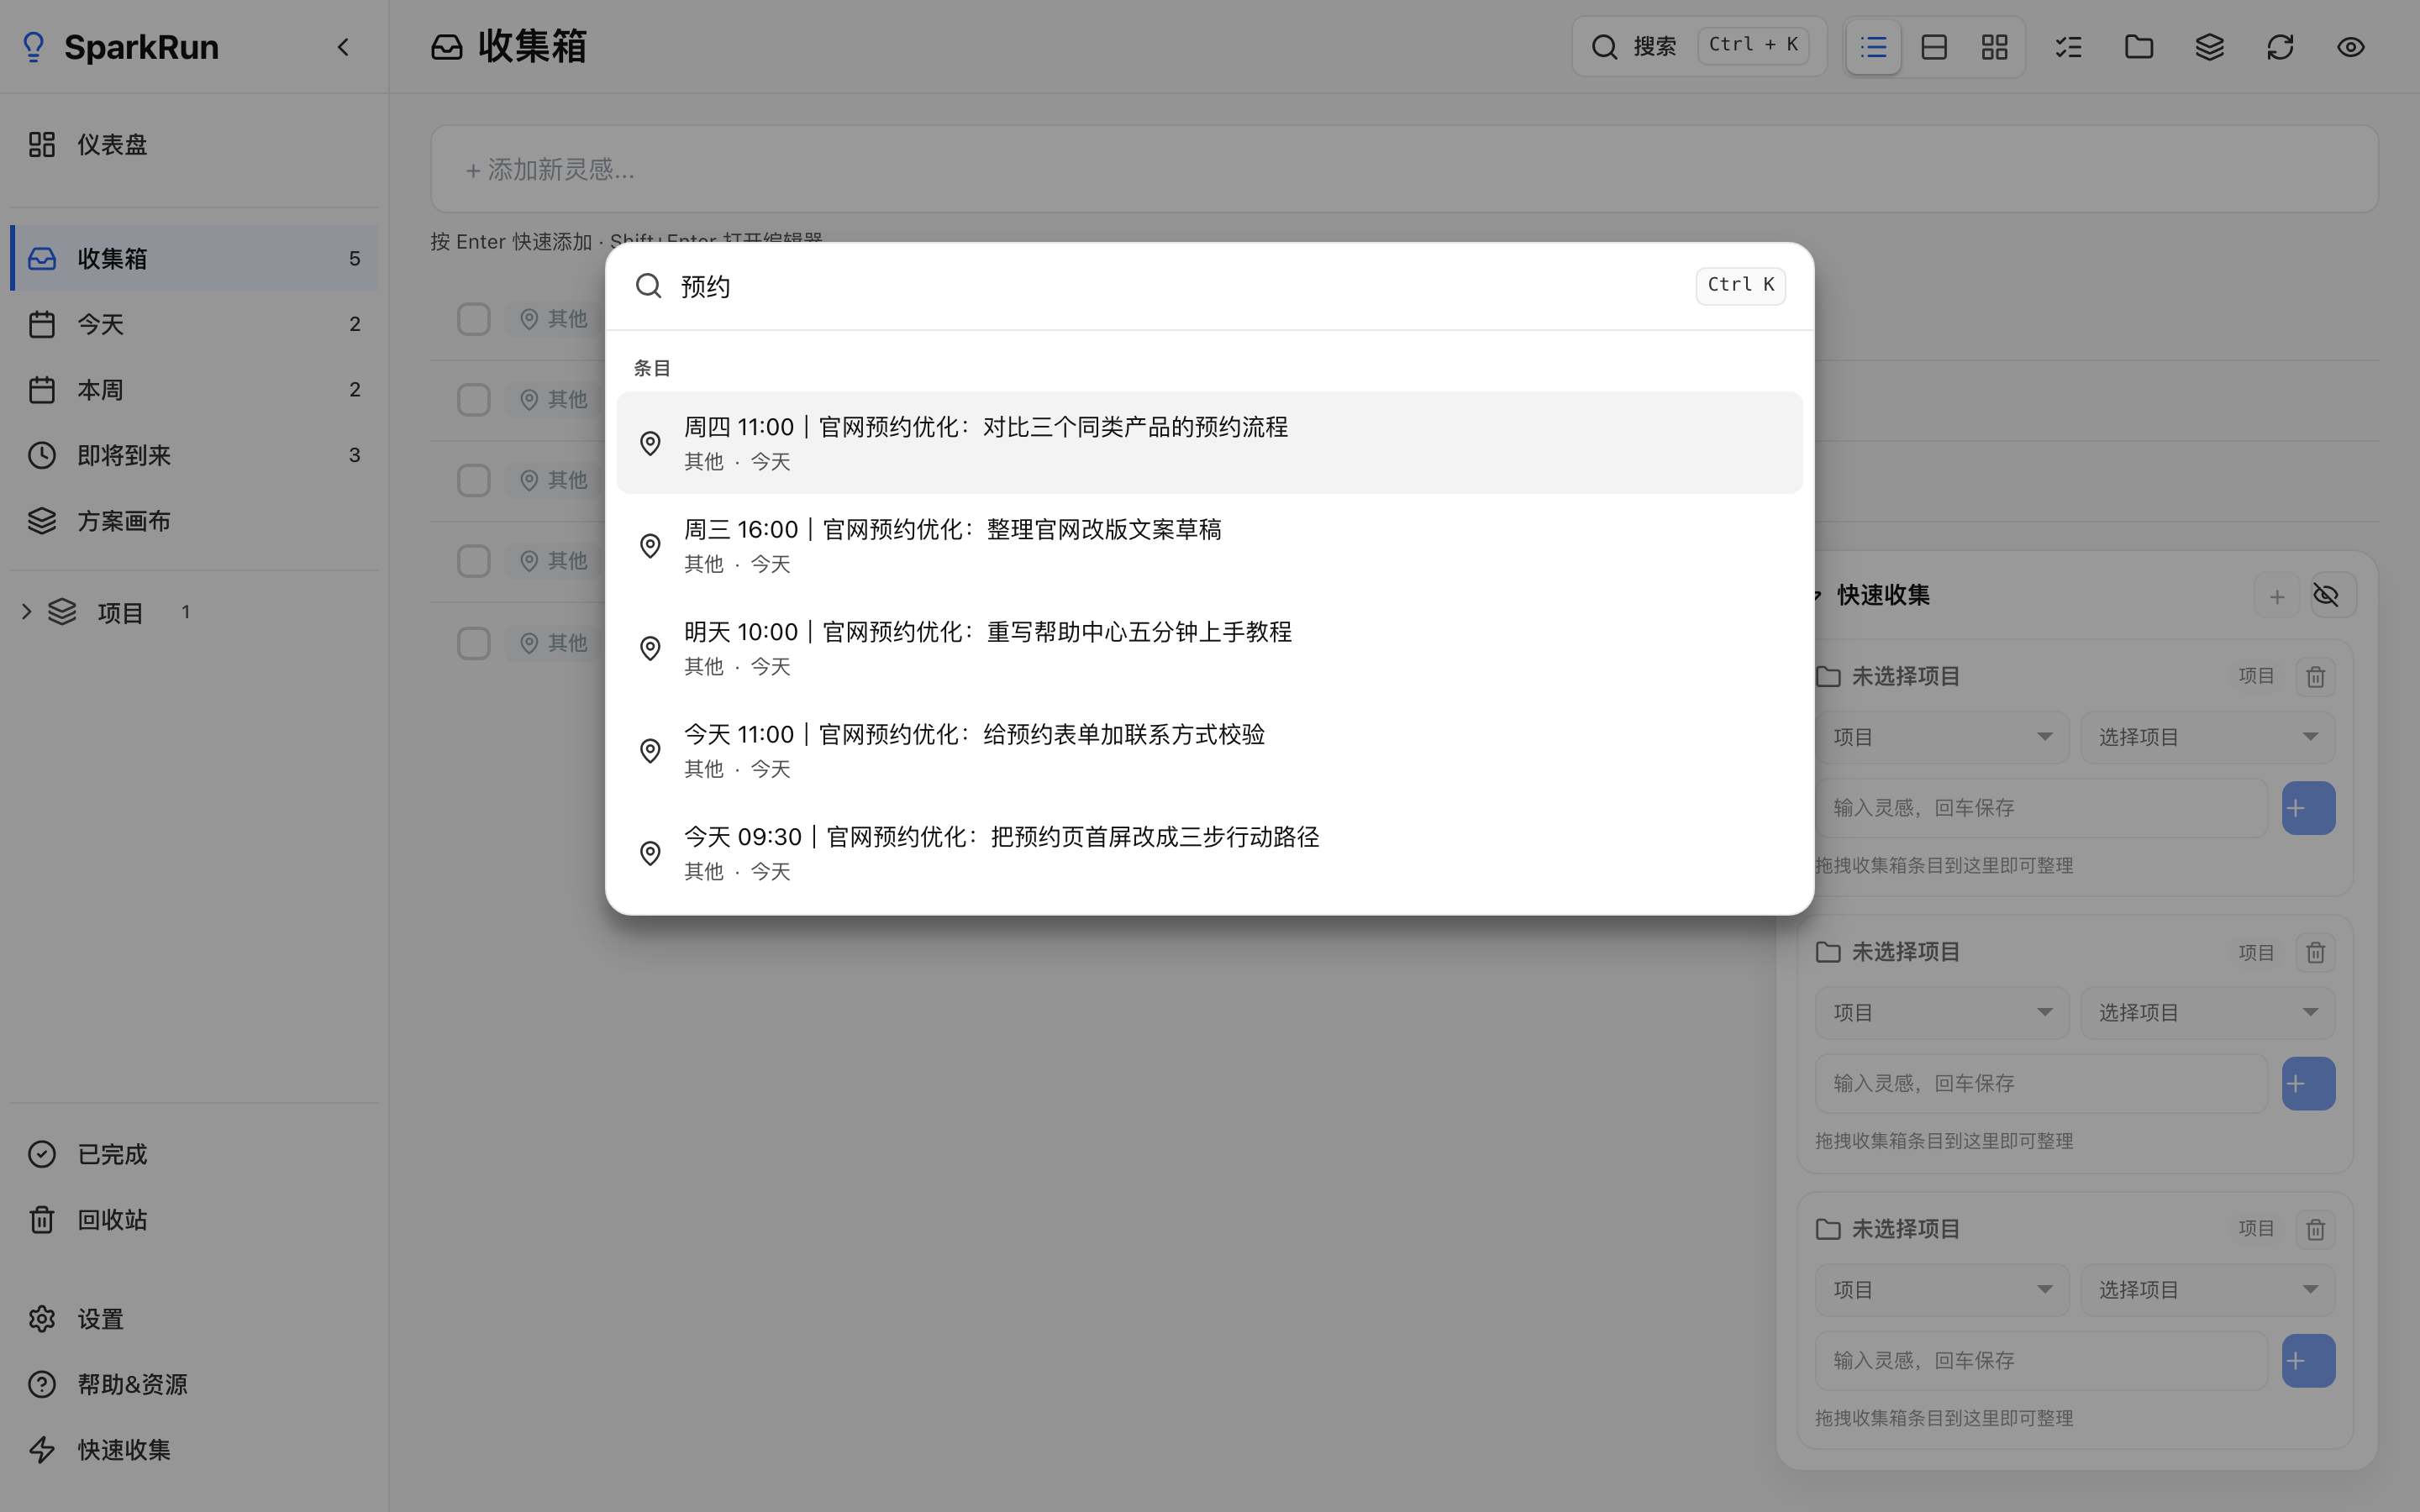Click 其他 tag on fifth inbox row
Screen dimensions: 2420x1512
pos(554,643)
